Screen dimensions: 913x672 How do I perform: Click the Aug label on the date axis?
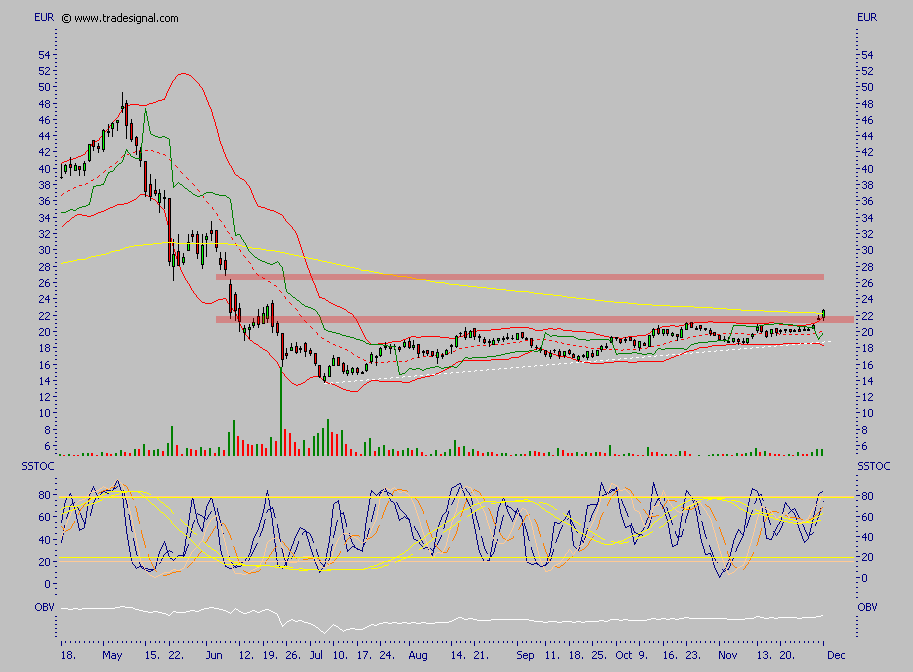coord(418,655)
